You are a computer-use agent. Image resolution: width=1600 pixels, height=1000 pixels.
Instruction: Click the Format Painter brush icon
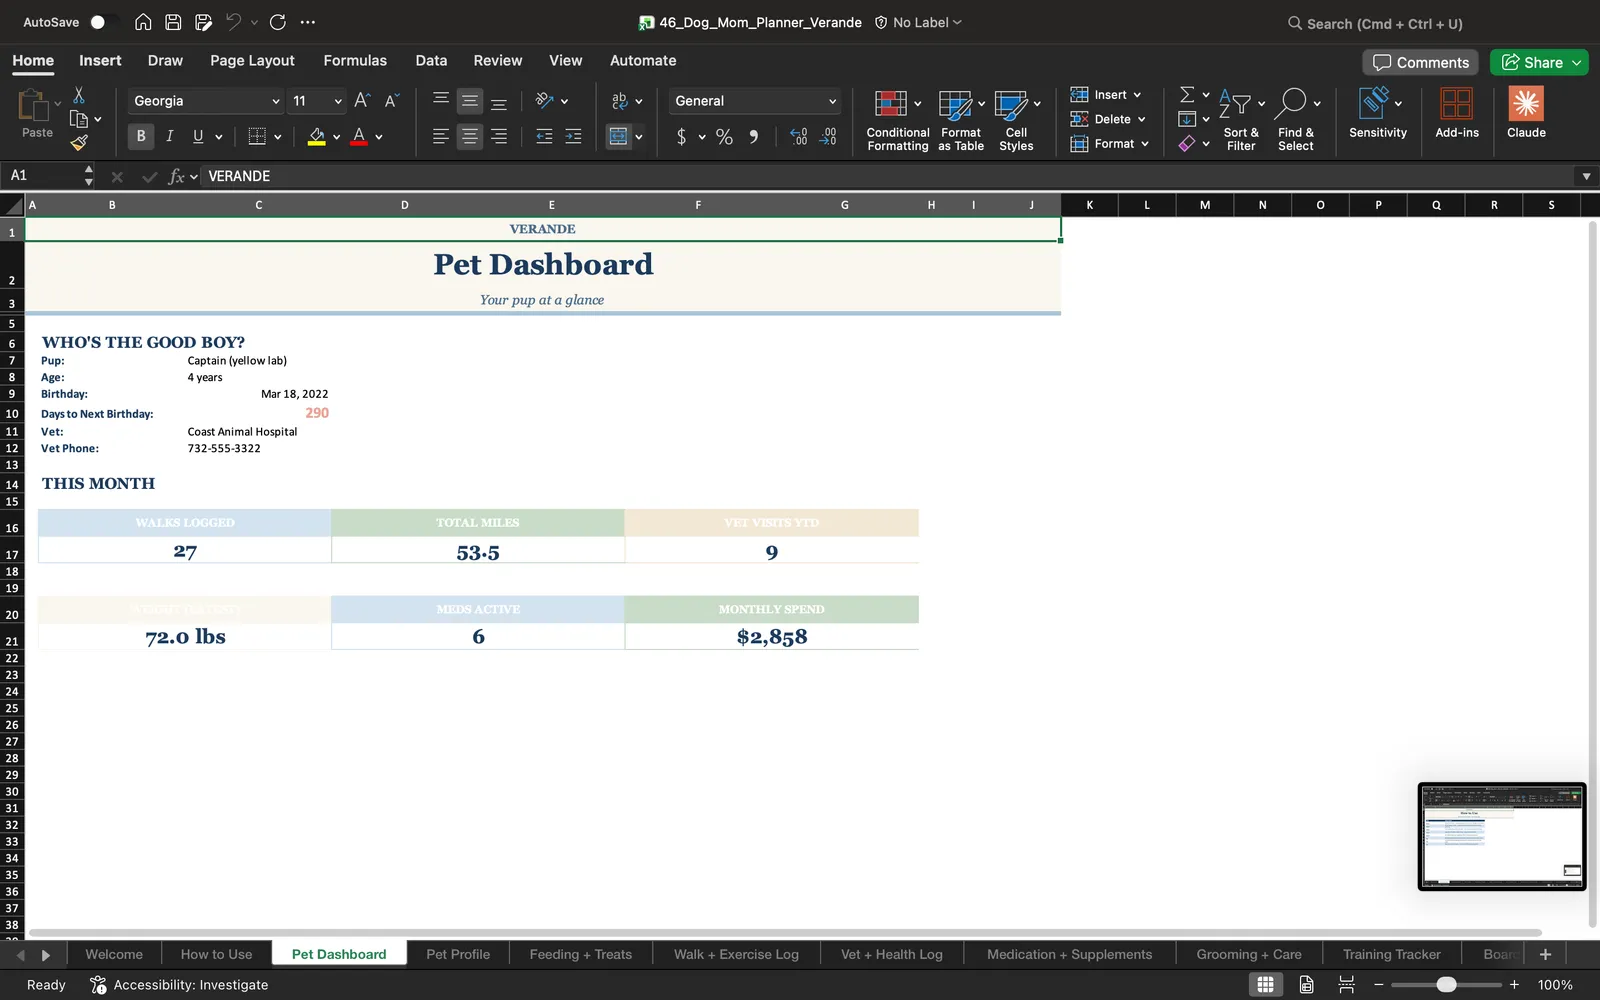pos(79,143)
